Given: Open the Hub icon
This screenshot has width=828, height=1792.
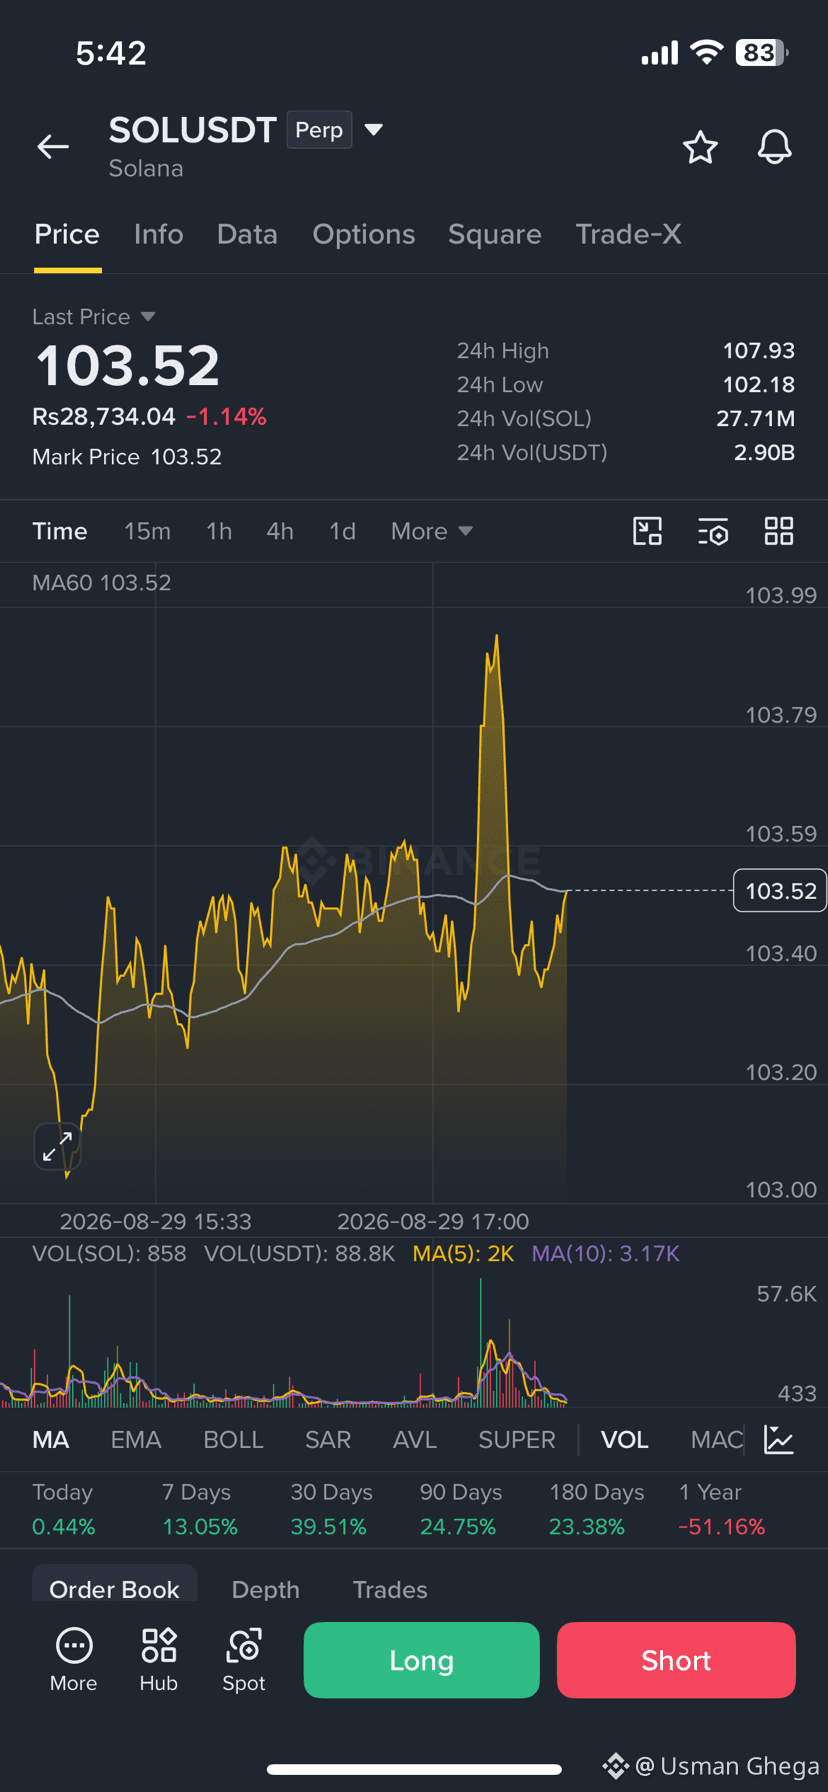Looking at the screenshot, I should [159, 1660].
